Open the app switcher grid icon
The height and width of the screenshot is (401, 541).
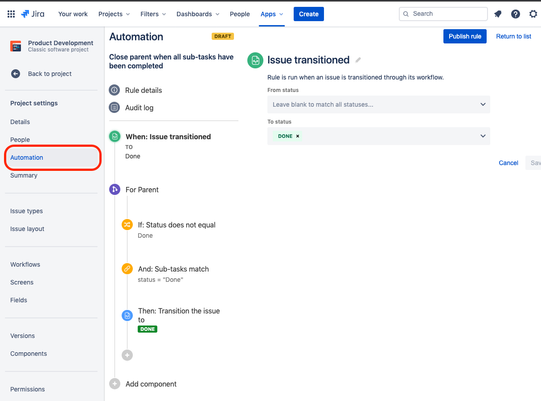point(11,14)
